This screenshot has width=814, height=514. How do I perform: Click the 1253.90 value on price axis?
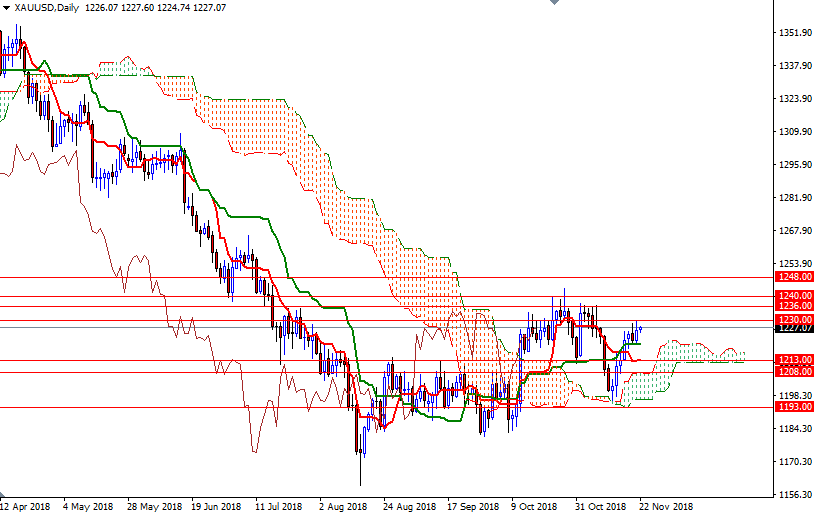click(795, 264)
